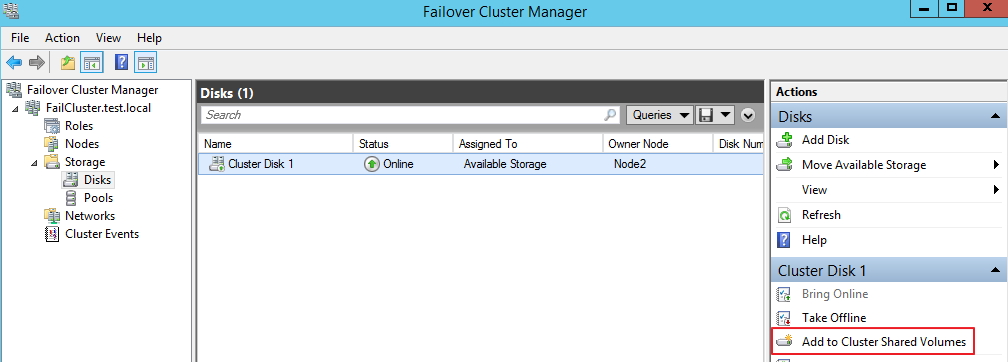Select the Networks tree item label

click(90, 216)
